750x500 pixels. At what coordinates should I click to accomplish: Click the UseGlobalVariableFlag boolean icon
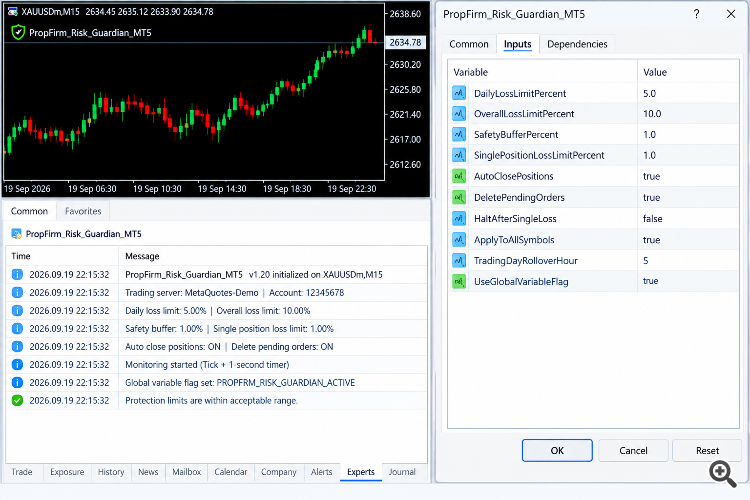(x=459, y=281)
